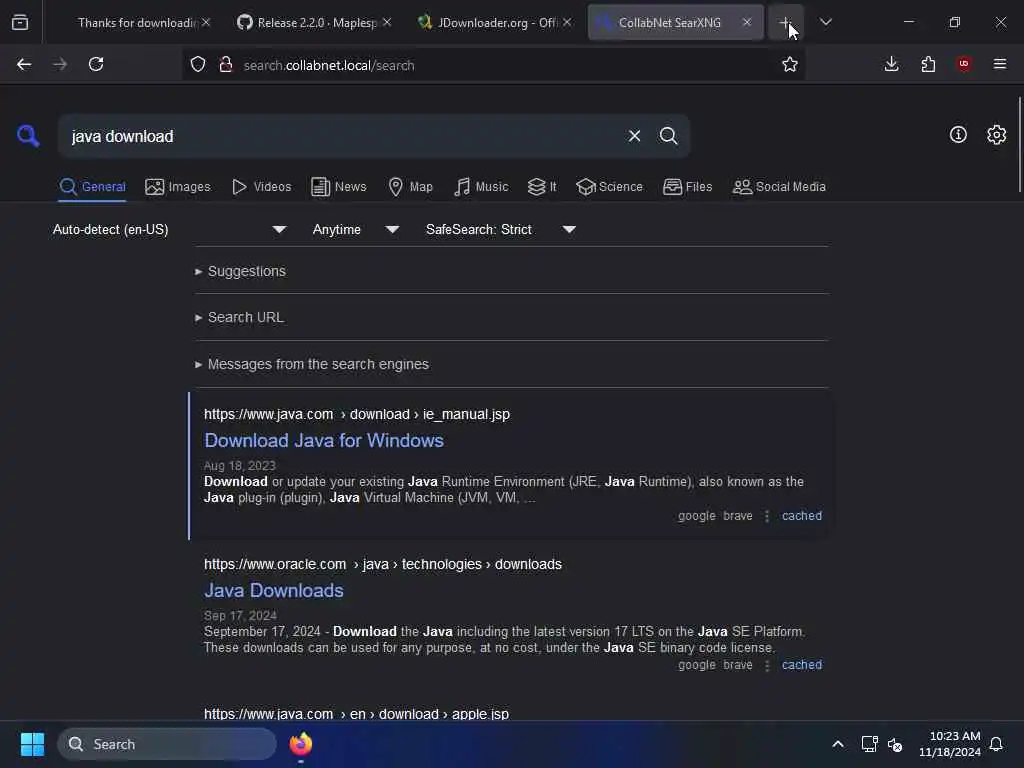Open the Firefox recent browsing view icon
The image size is (1024, 768).
[x=20, y=22]
